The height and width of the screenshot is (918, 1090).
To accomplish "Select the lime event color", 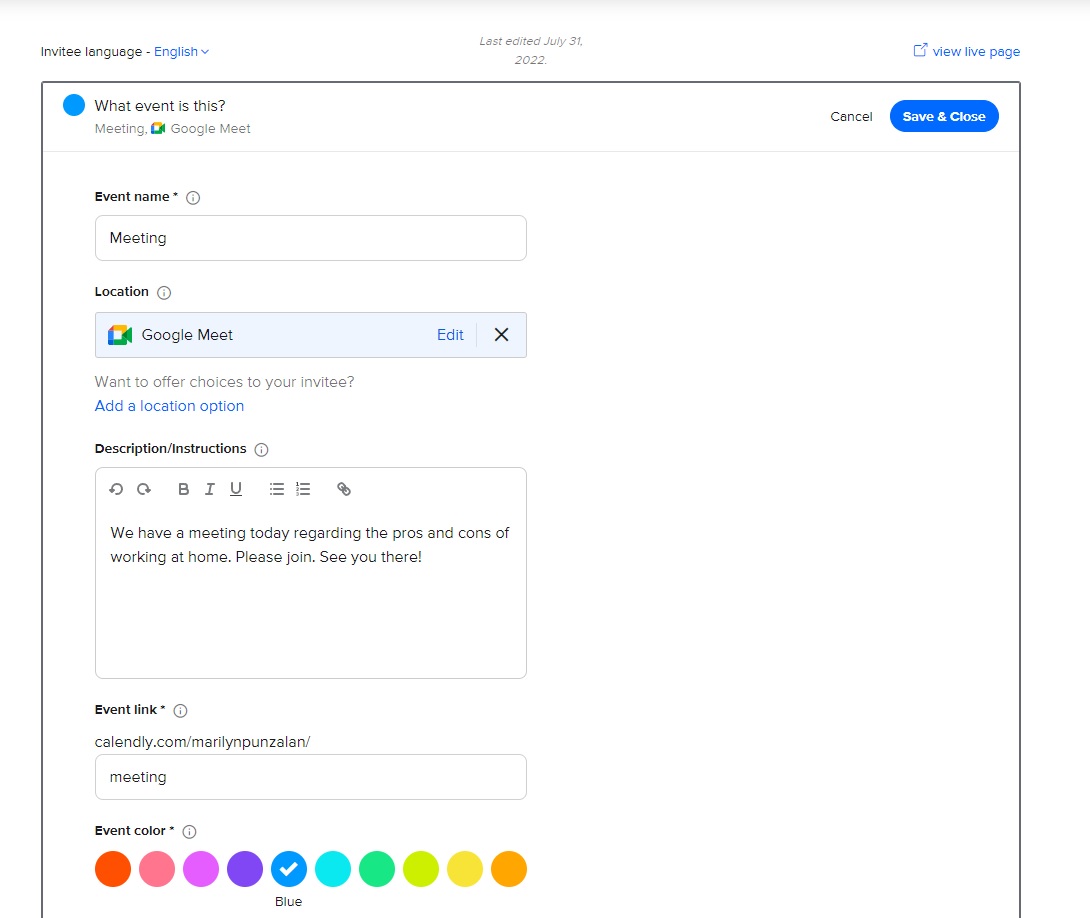I will tap(421, 869).
